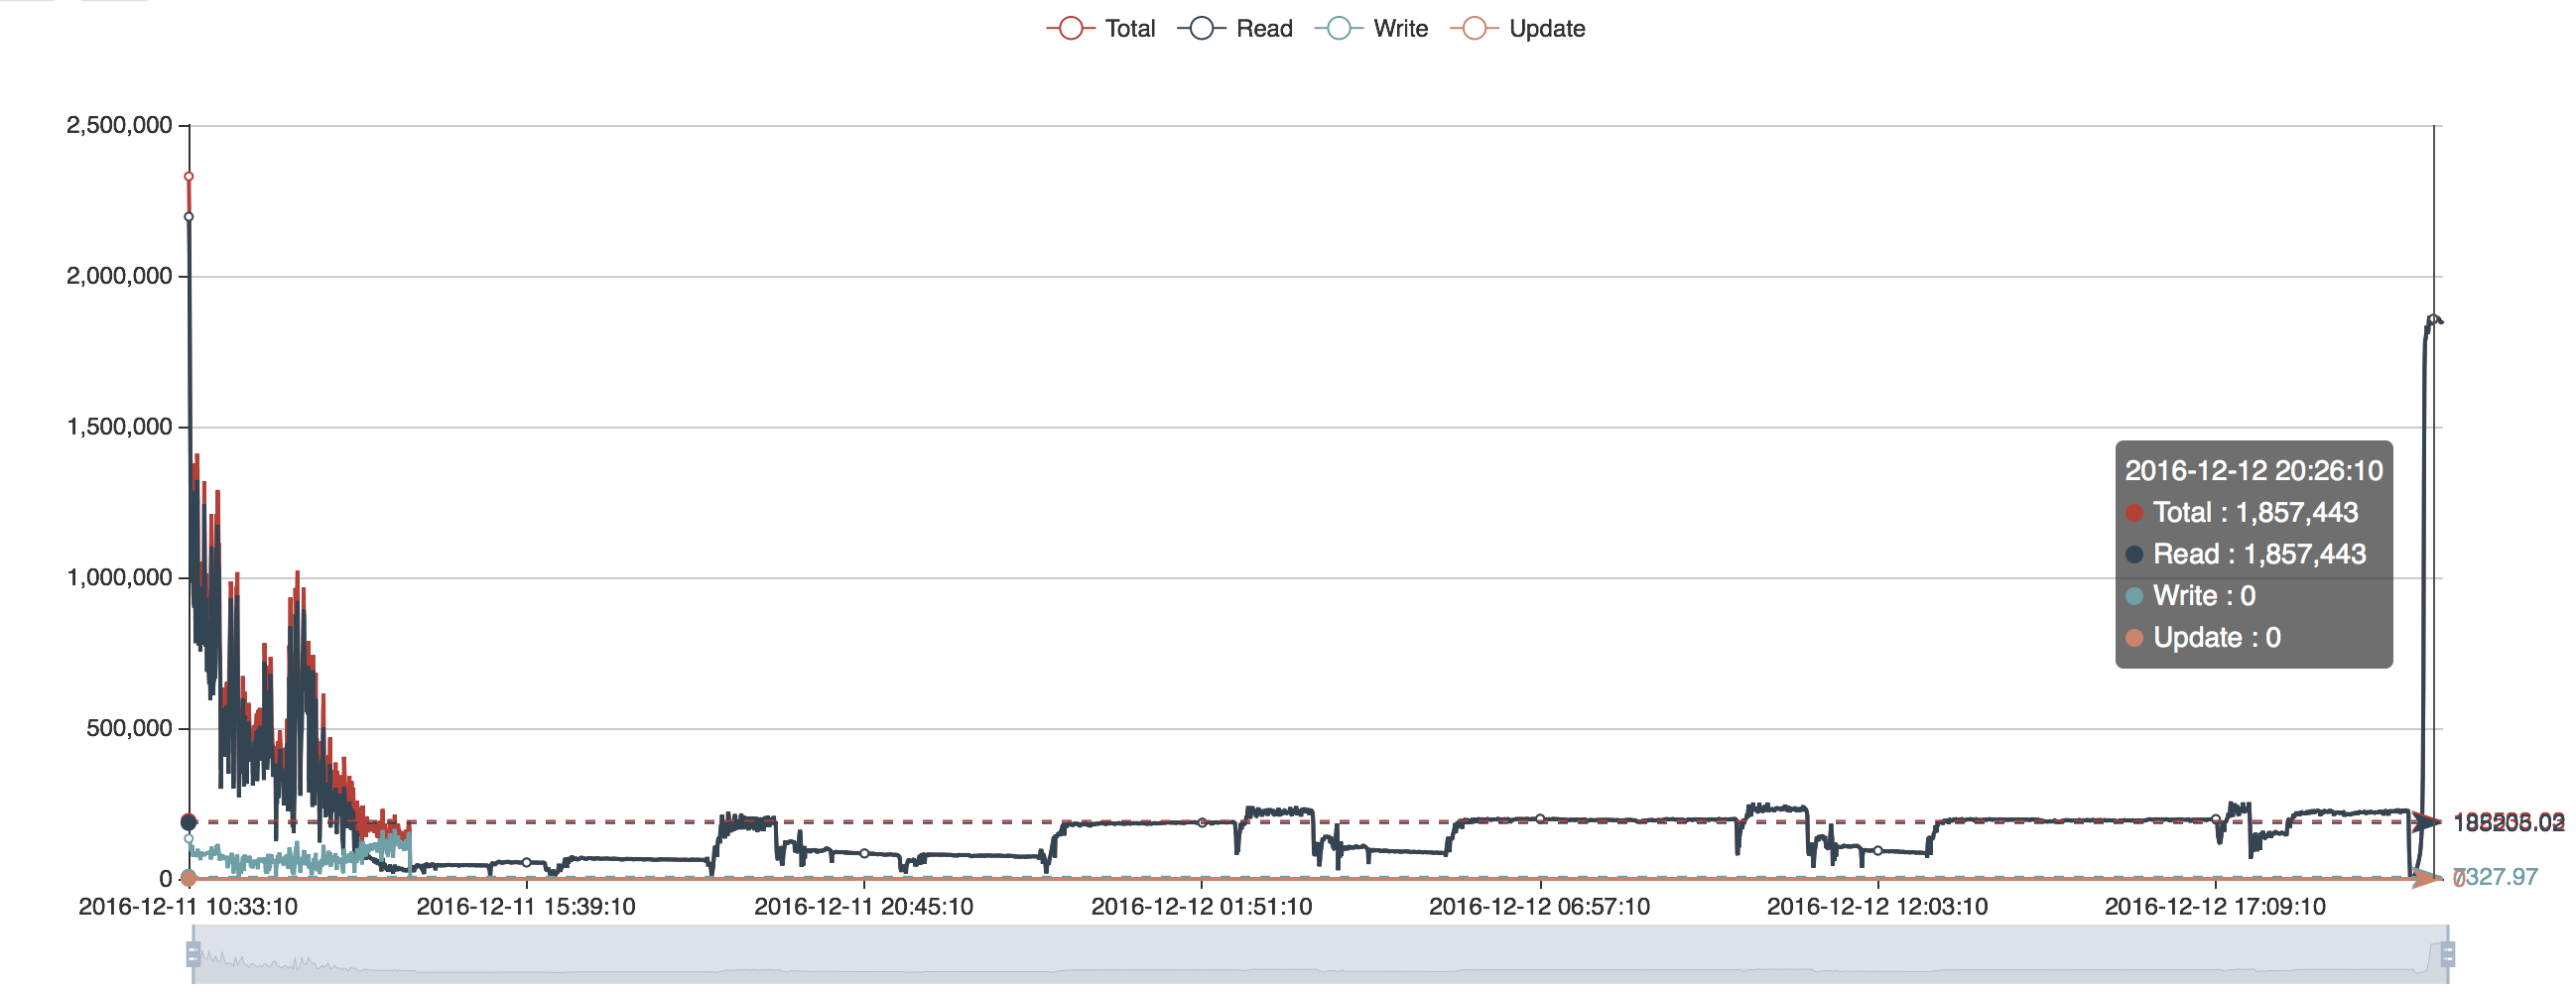Select Read data point at 2016-12-12 17:09:10
Image resolution: width=2576 pixels, height=992 pixels.
[x=2216, y=819]
